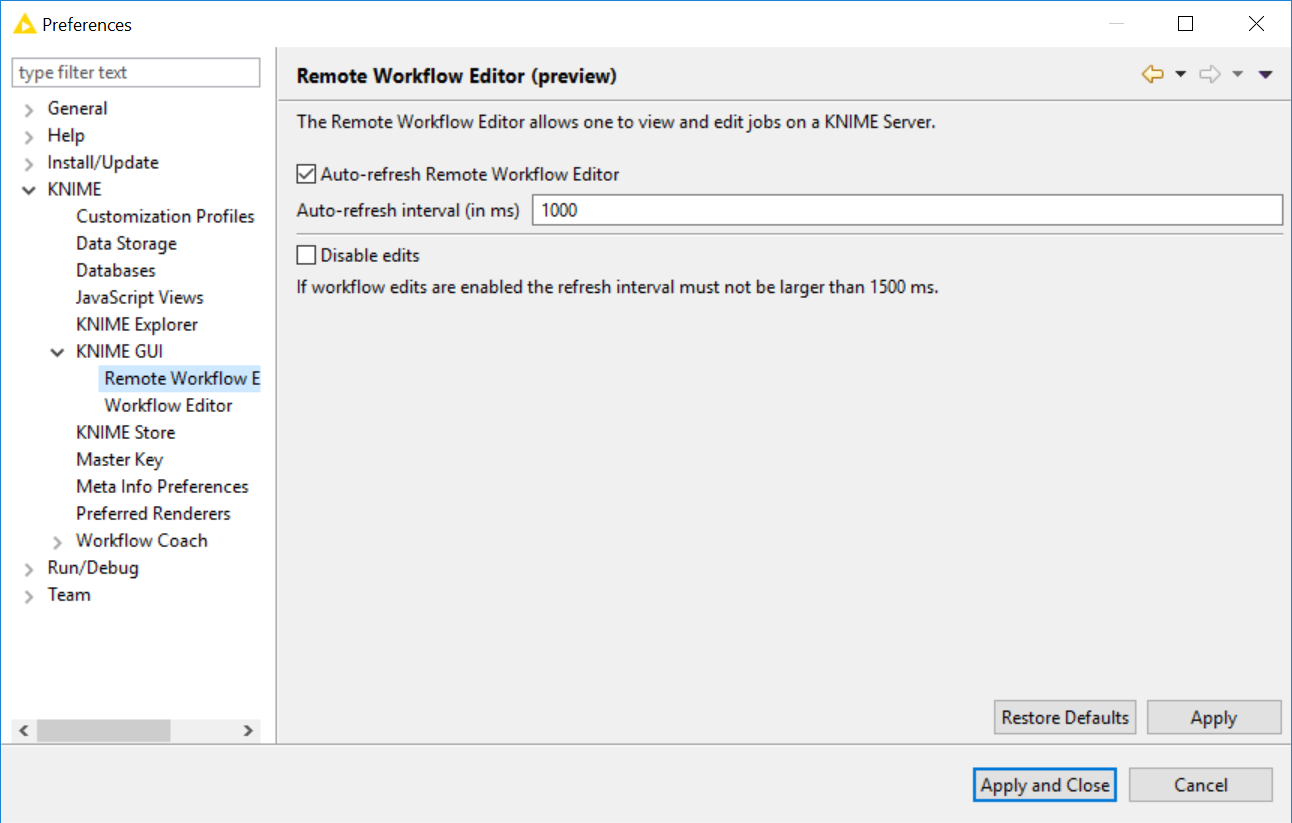Click the KNIME logo in title bar
Screen dimensions: 1292x823
(x=24, y=24)
